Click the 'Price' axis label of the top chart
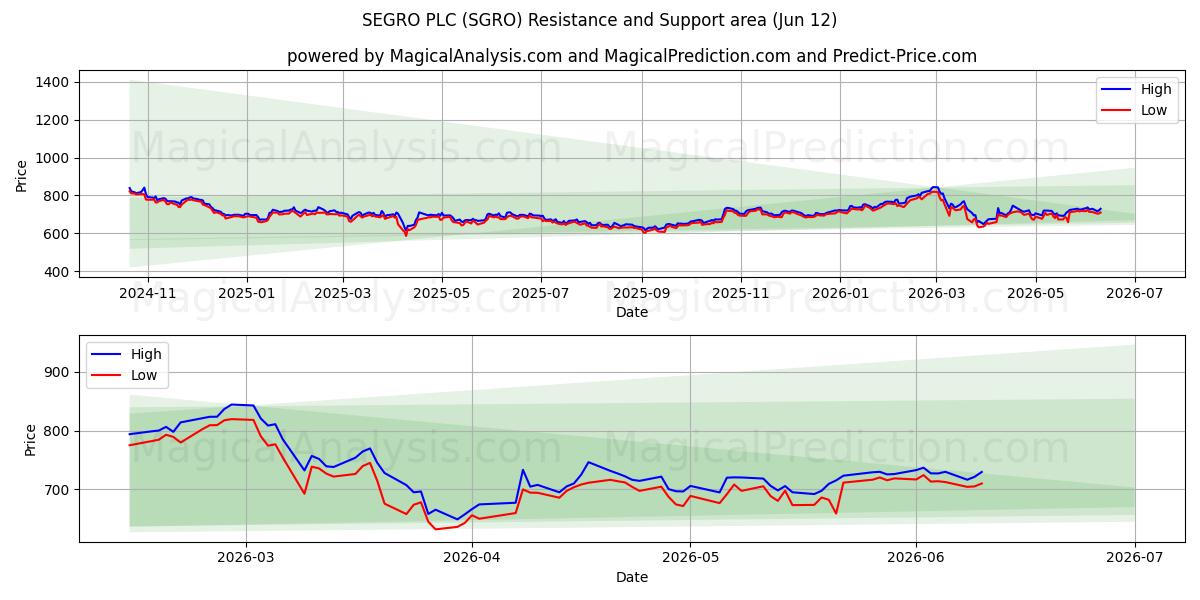This screenshot has height=600, width=1200. coord(22,176)
